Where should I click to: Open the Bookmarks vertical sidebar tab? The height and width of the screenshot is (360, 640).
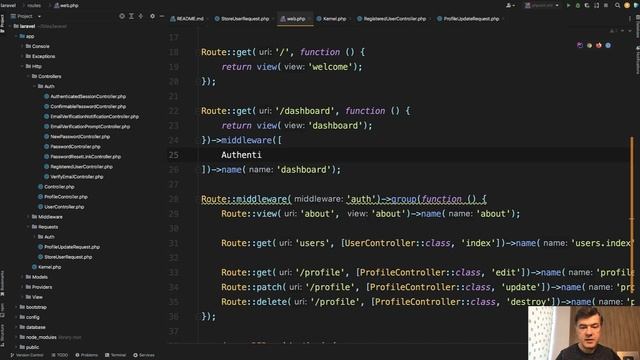click(x=2, y=283)
